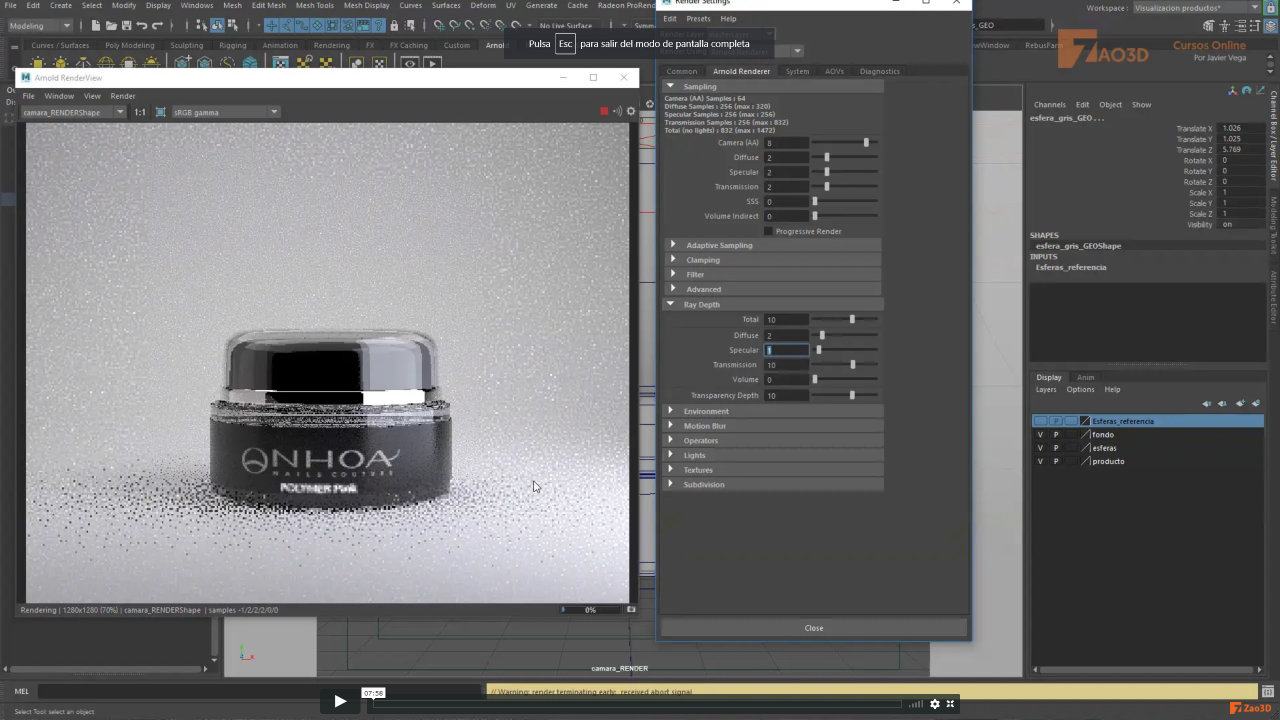1280x720 pixels.
Task: Toggle playback P of fondo layer
Action: click(1056, 435)
